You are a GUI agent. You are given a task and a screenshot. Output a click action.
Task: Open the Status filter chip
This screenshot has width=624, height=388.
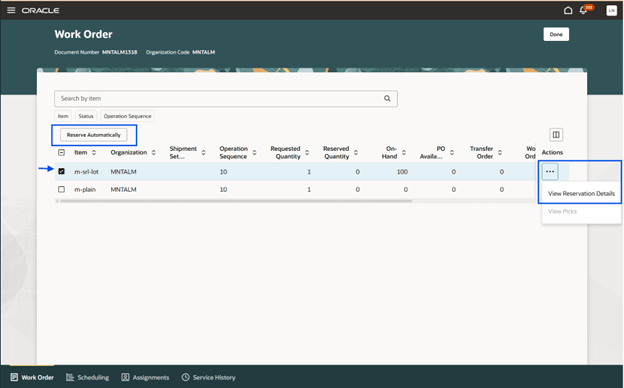click(86, 116)
